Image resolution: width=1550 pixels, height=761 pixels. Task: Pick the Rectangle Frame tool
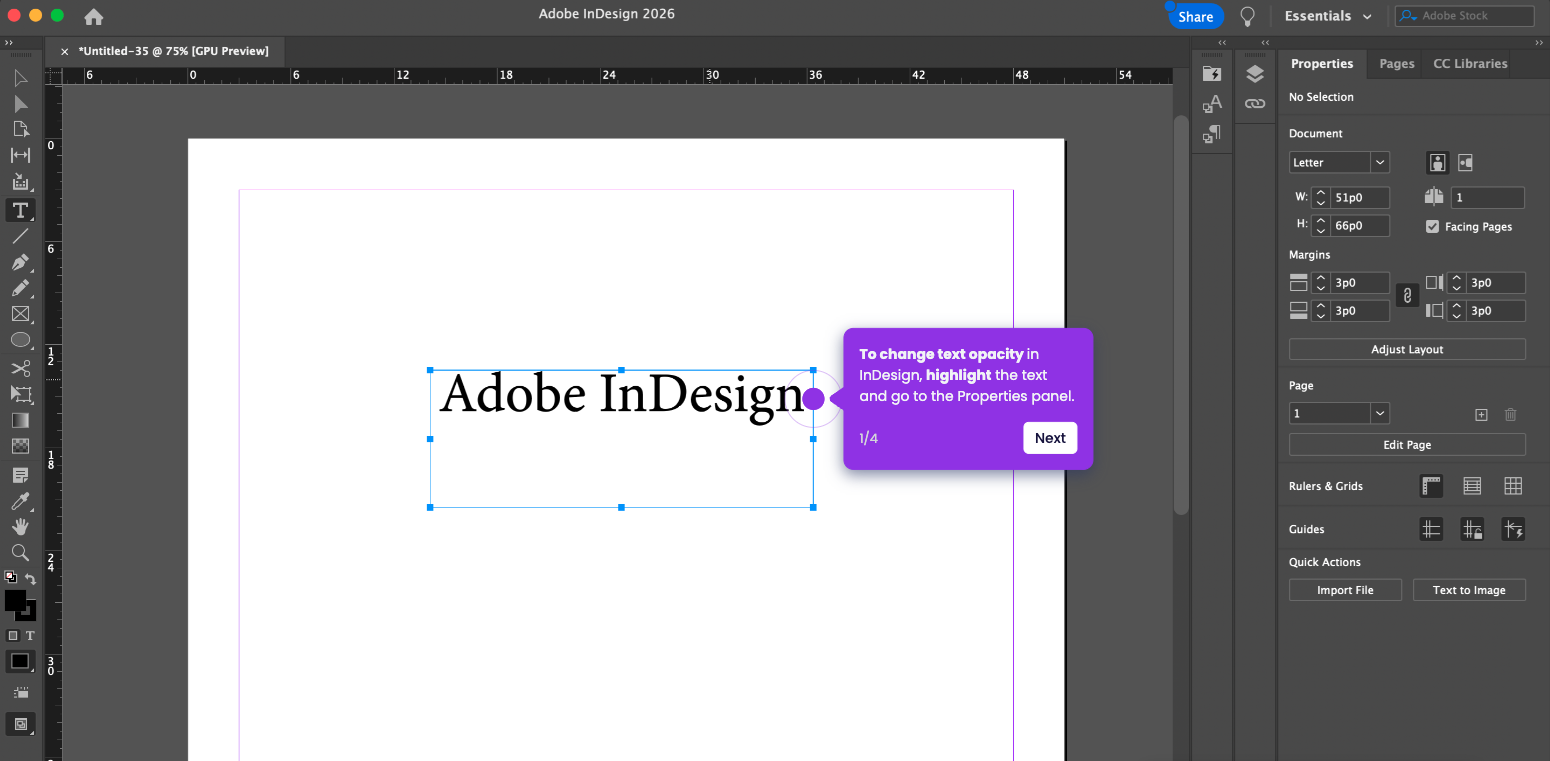click(x=21, y=314)
